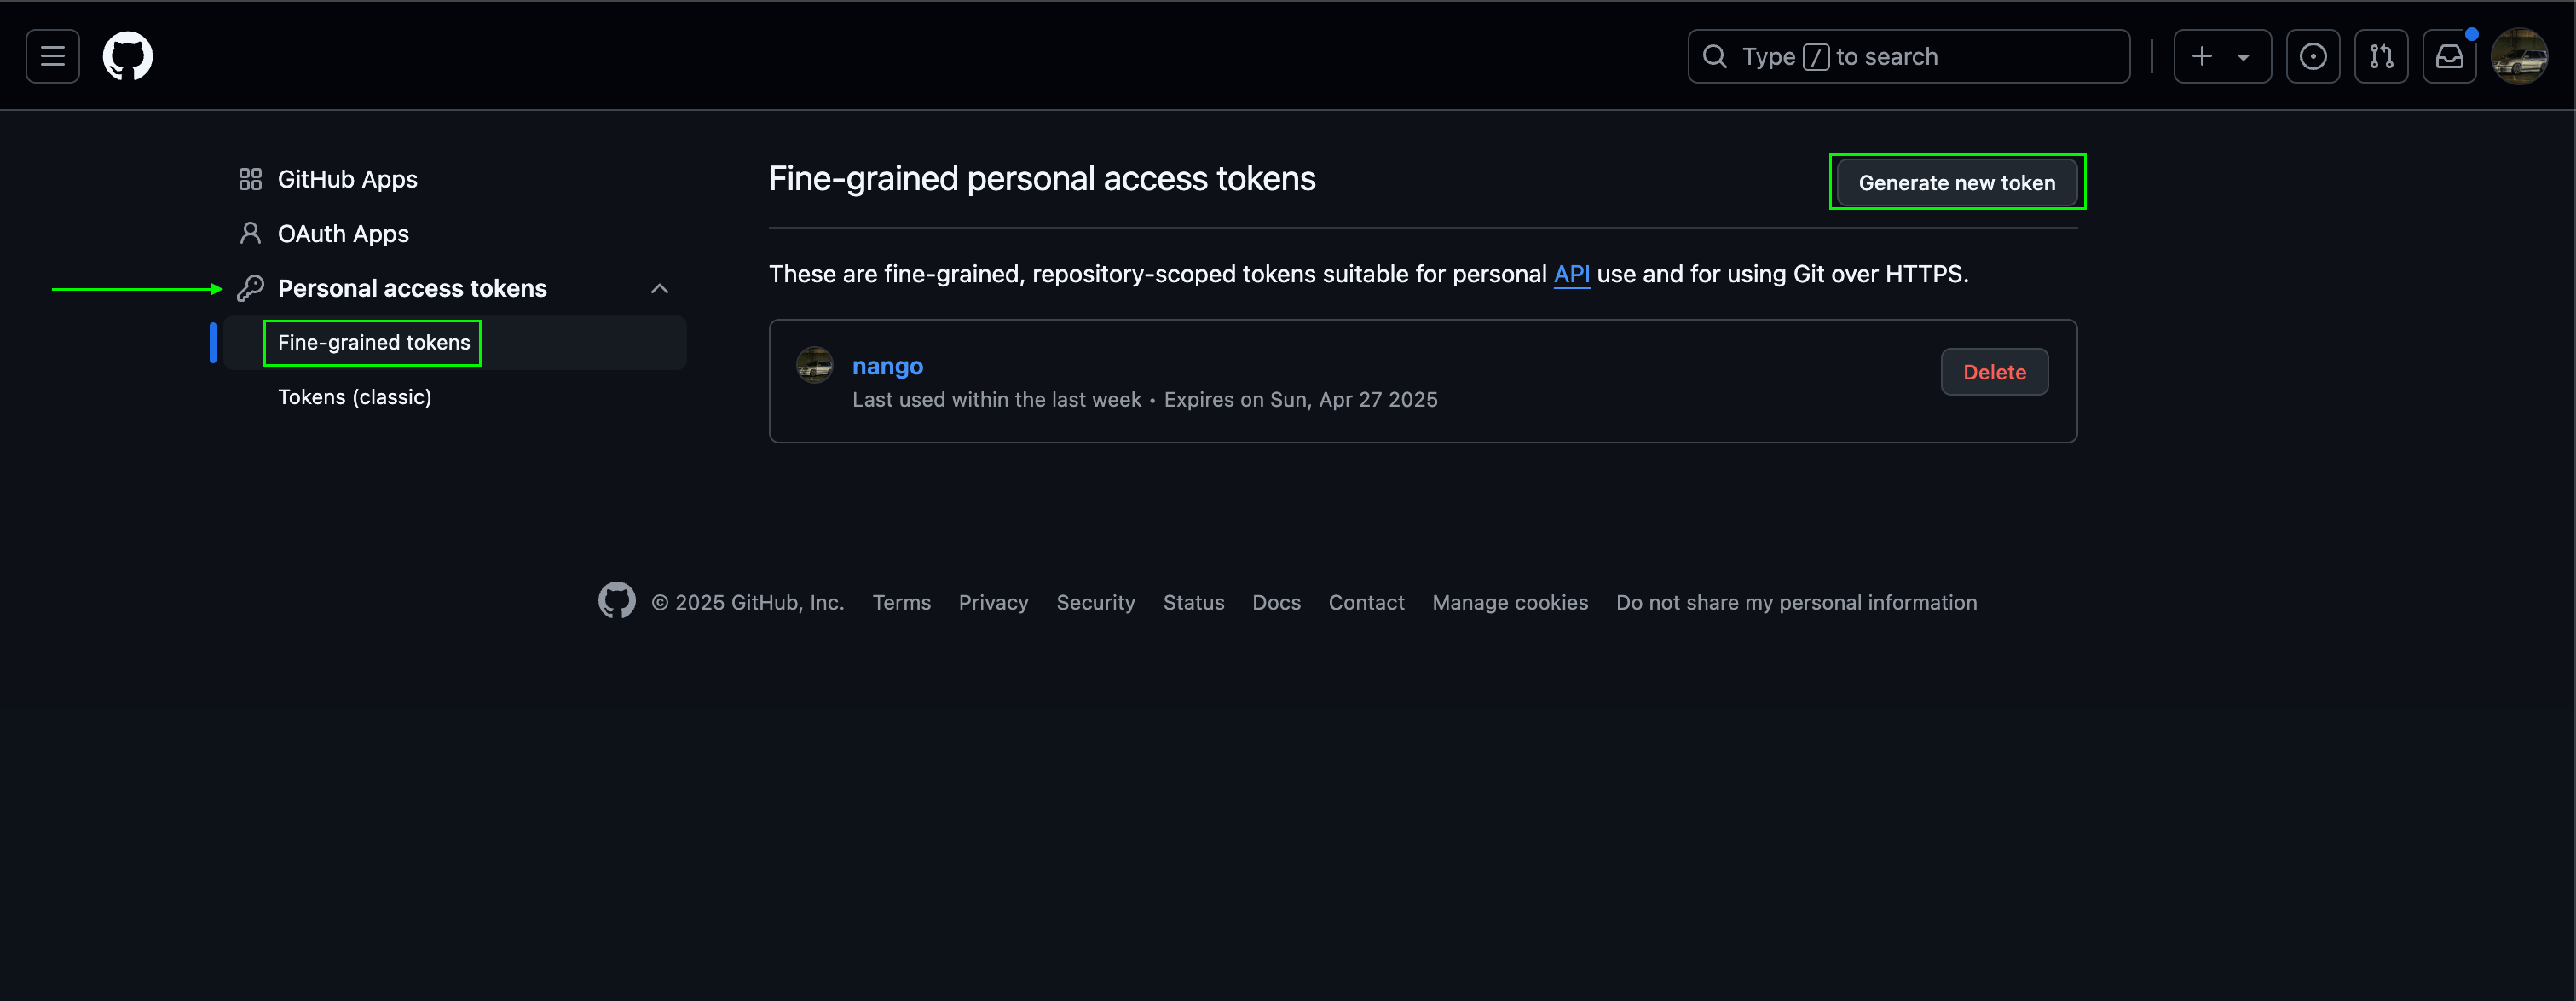Open the notifications inbox icon
This screenshot has height=1001, width=2576.
[x=2449, y=56]
